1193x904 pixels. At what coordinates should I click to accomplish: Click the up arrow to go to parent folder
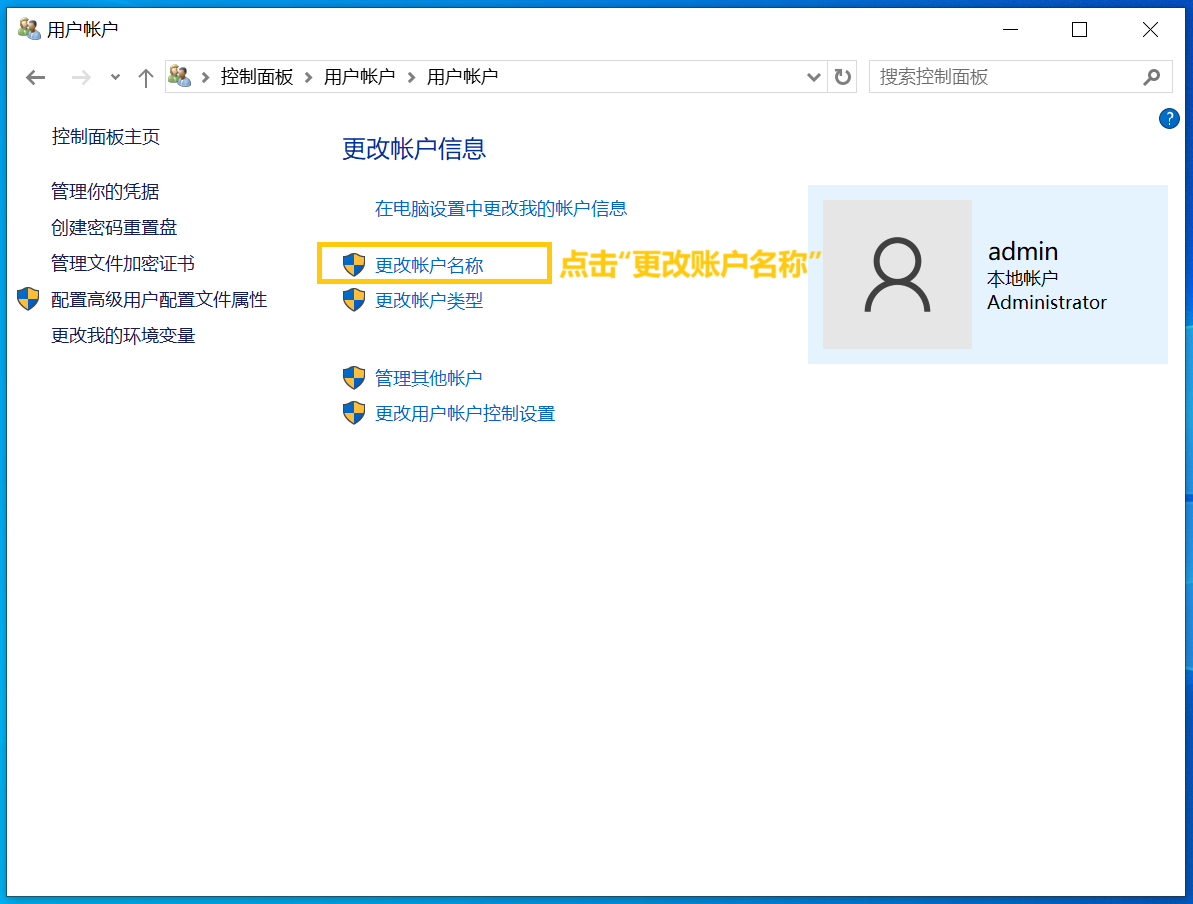145,76
